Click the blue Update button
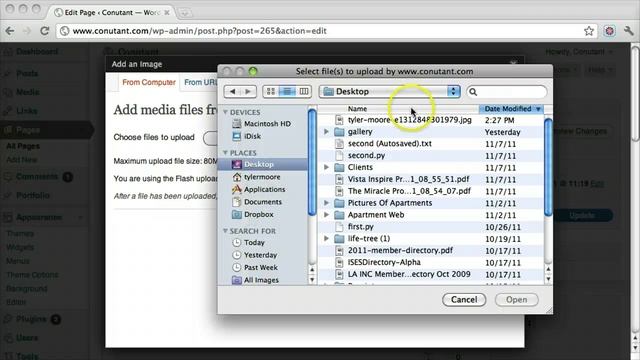The image size is (640, 360). [x=582, y=215]
